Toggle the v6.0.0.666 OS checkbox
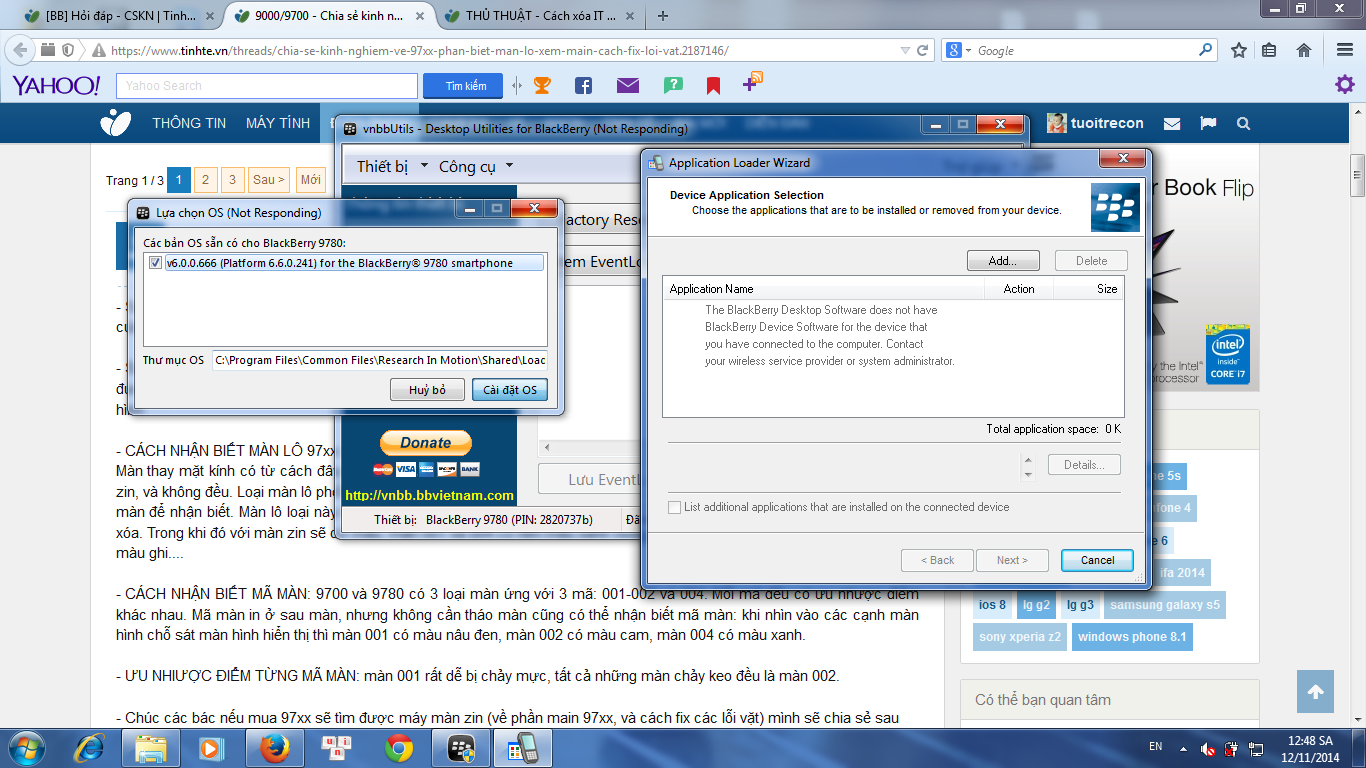 pyautogui.click(x=155, y=263)
